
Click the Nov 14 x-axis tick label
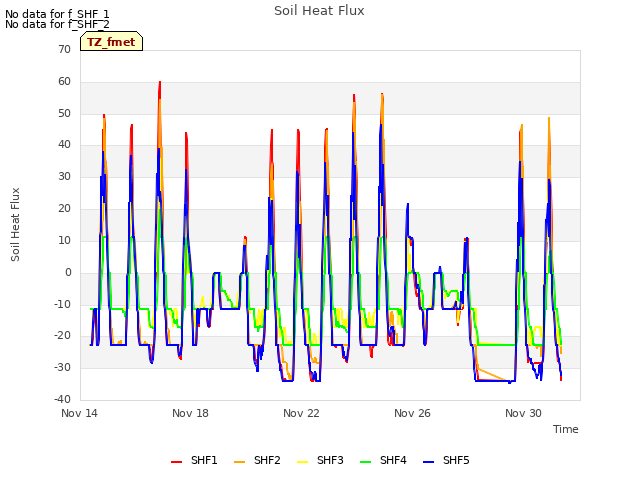click(x=79, y=413)
